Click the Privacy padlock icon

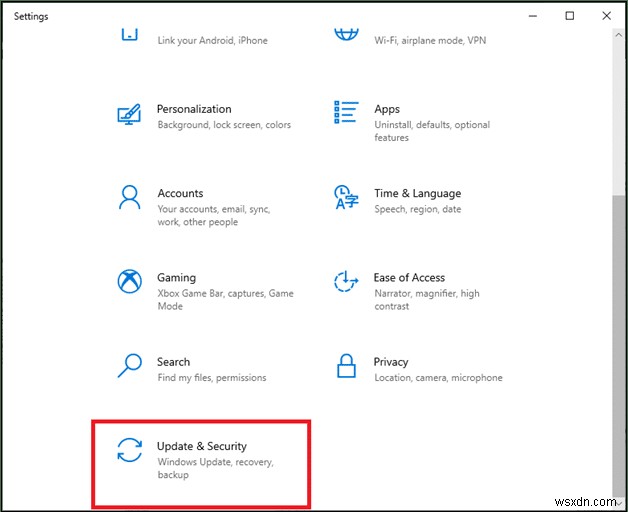point(346,365)
